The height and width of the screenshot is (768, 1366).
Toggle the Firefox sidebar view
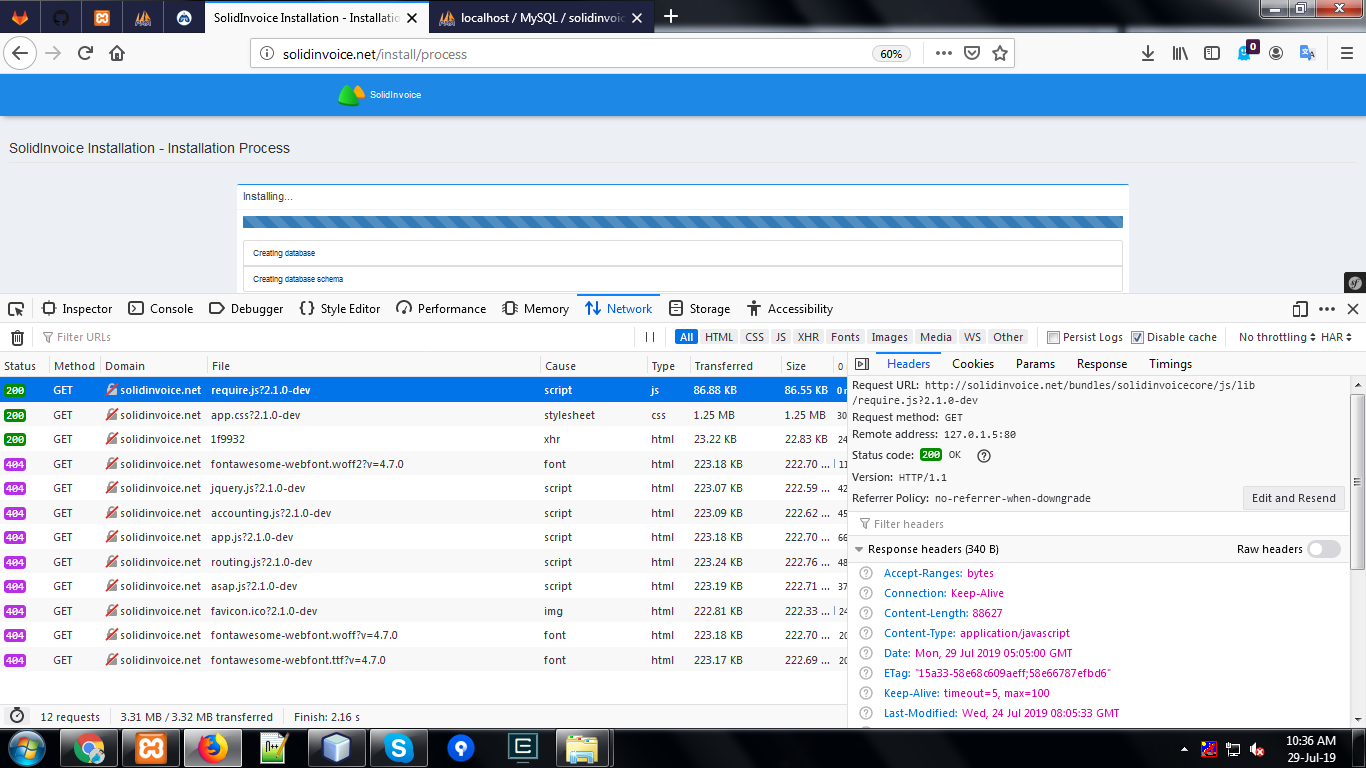[x=1212, y=53]
